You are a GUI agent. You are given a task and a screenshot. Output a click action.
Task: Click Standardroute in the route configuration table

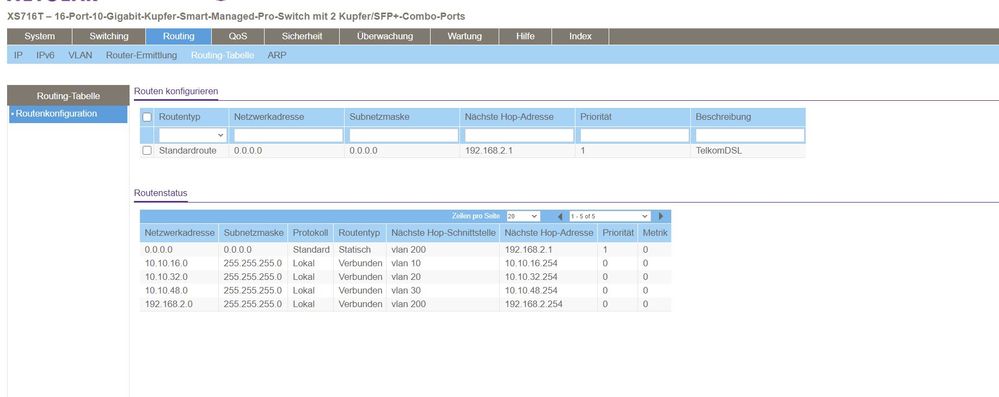click(x=188, y=151)
